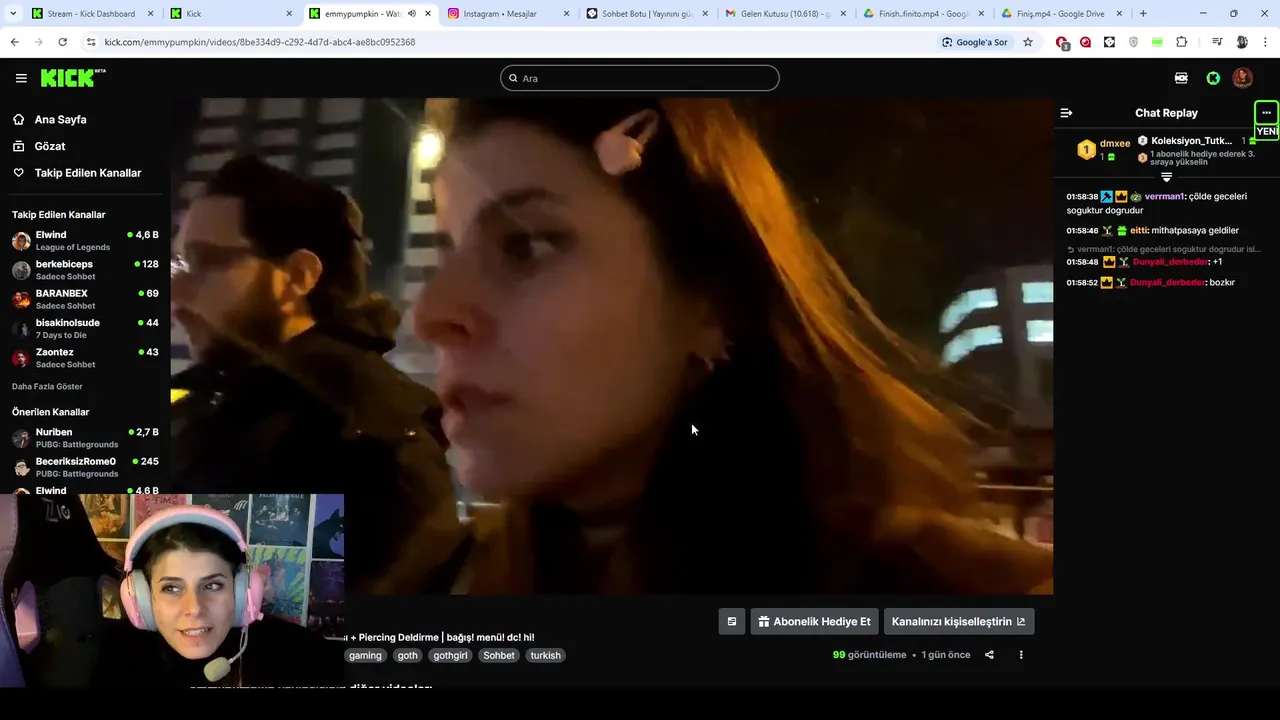Click the green K coin icon in the header
Viewport: 1280px width, 720px height.
click(1213, 78)
